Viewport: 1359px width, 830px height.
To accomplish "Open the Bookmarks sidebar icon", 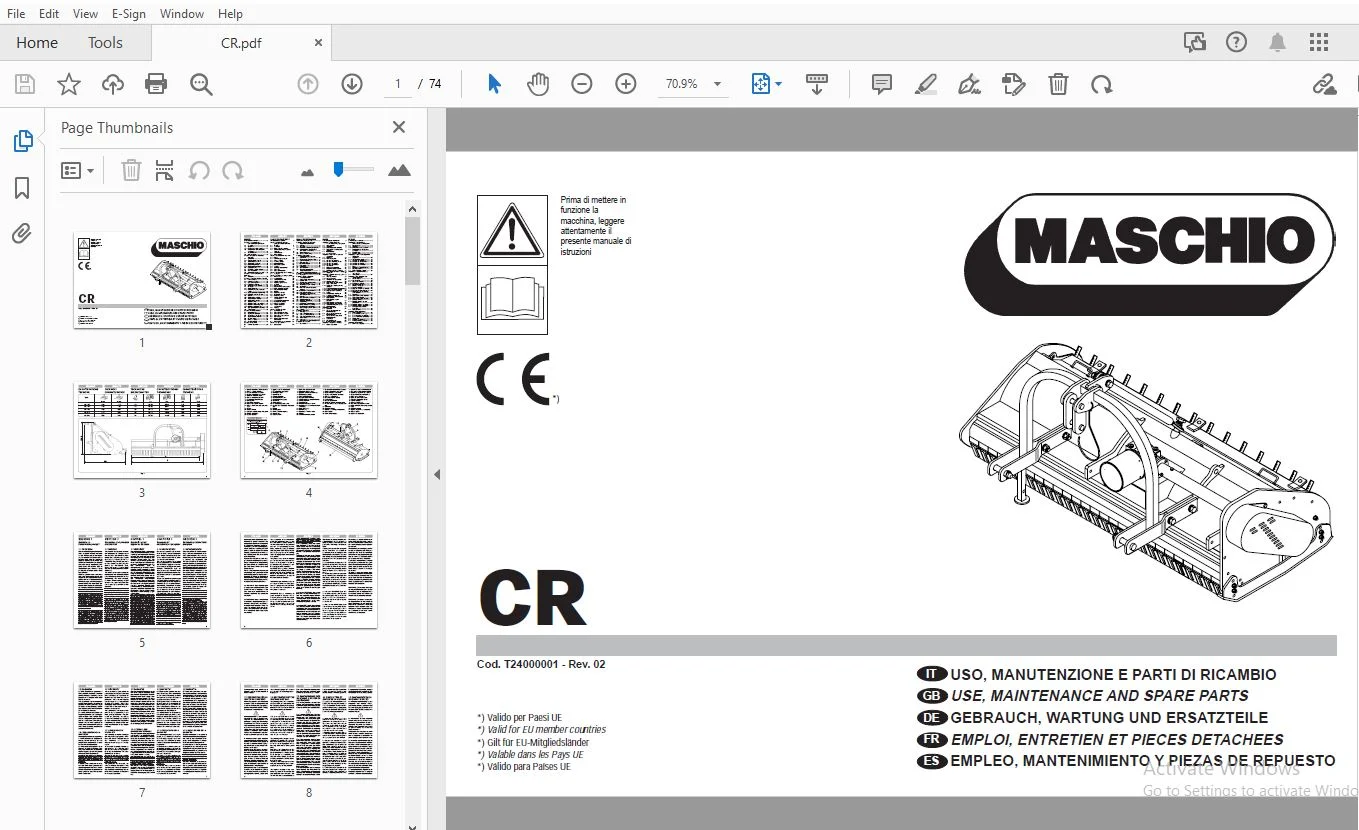I will click(x=22, y=188).
